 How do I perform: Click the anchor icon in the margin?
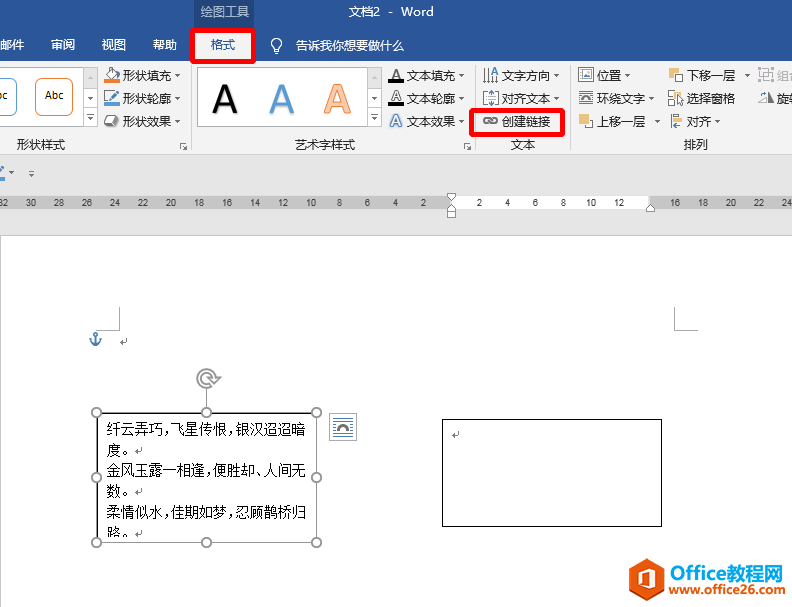(x=96, y=340)
